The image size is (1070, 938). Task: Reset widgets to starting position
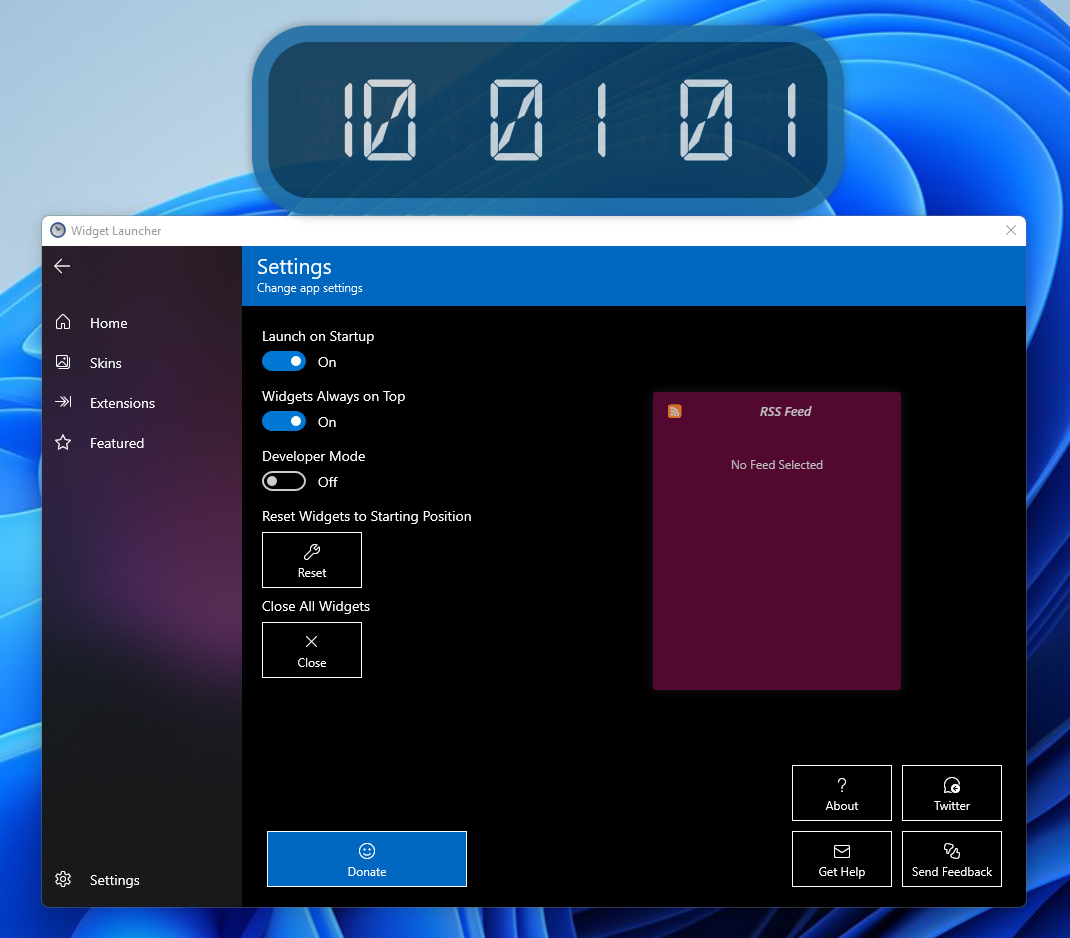coord(311,560)
